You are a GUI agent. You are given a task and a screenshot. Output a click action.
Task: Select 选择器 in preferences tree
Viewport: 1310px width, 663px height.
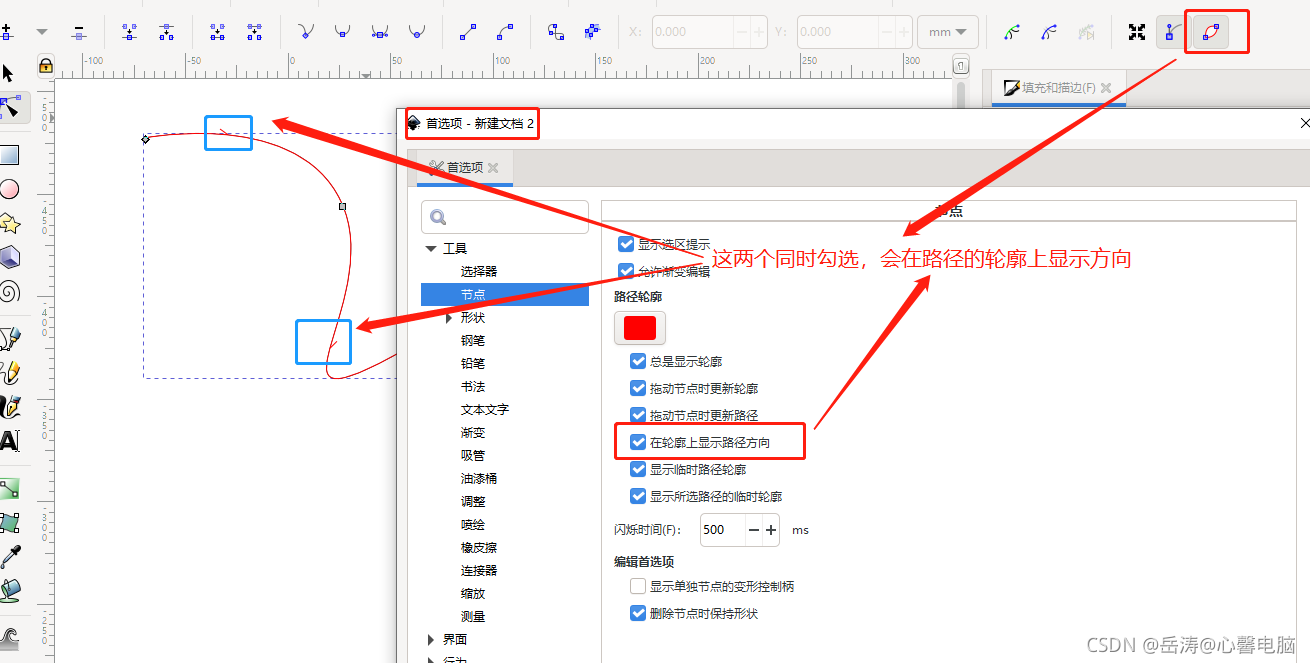tap(479, 271)
